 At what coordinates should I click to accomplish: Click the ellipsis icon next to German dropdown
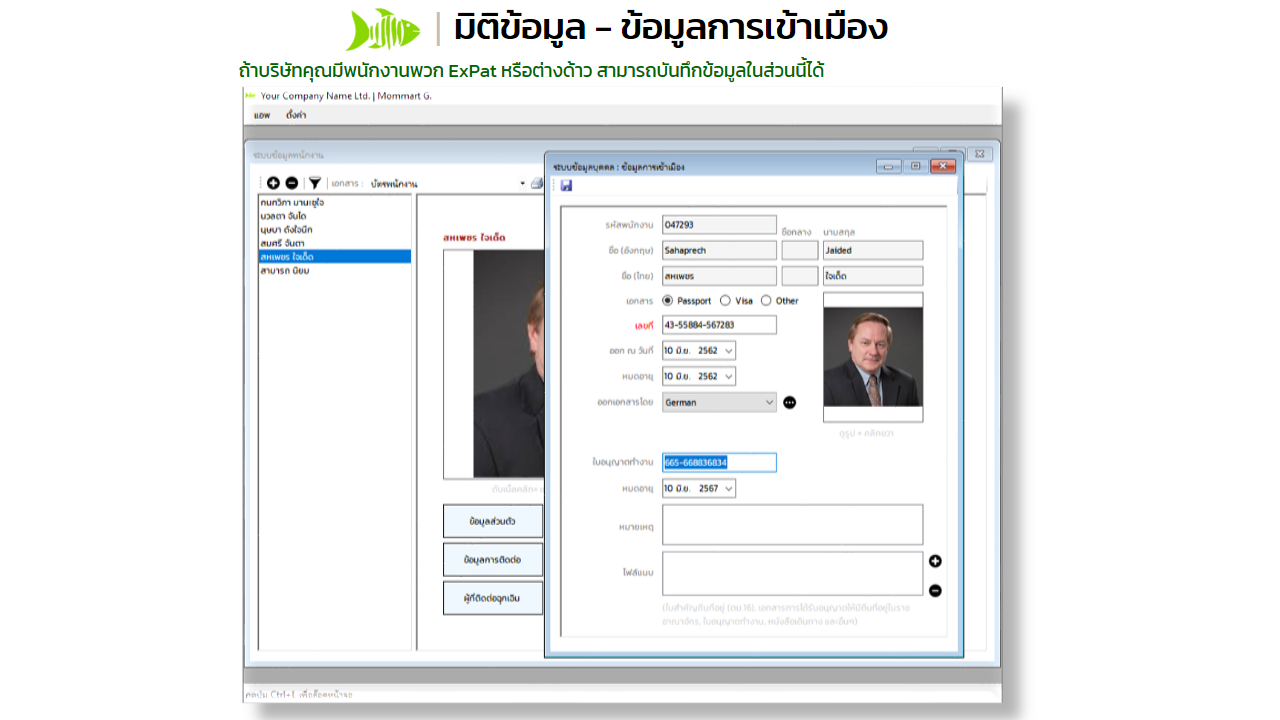(x=790, y=402)
